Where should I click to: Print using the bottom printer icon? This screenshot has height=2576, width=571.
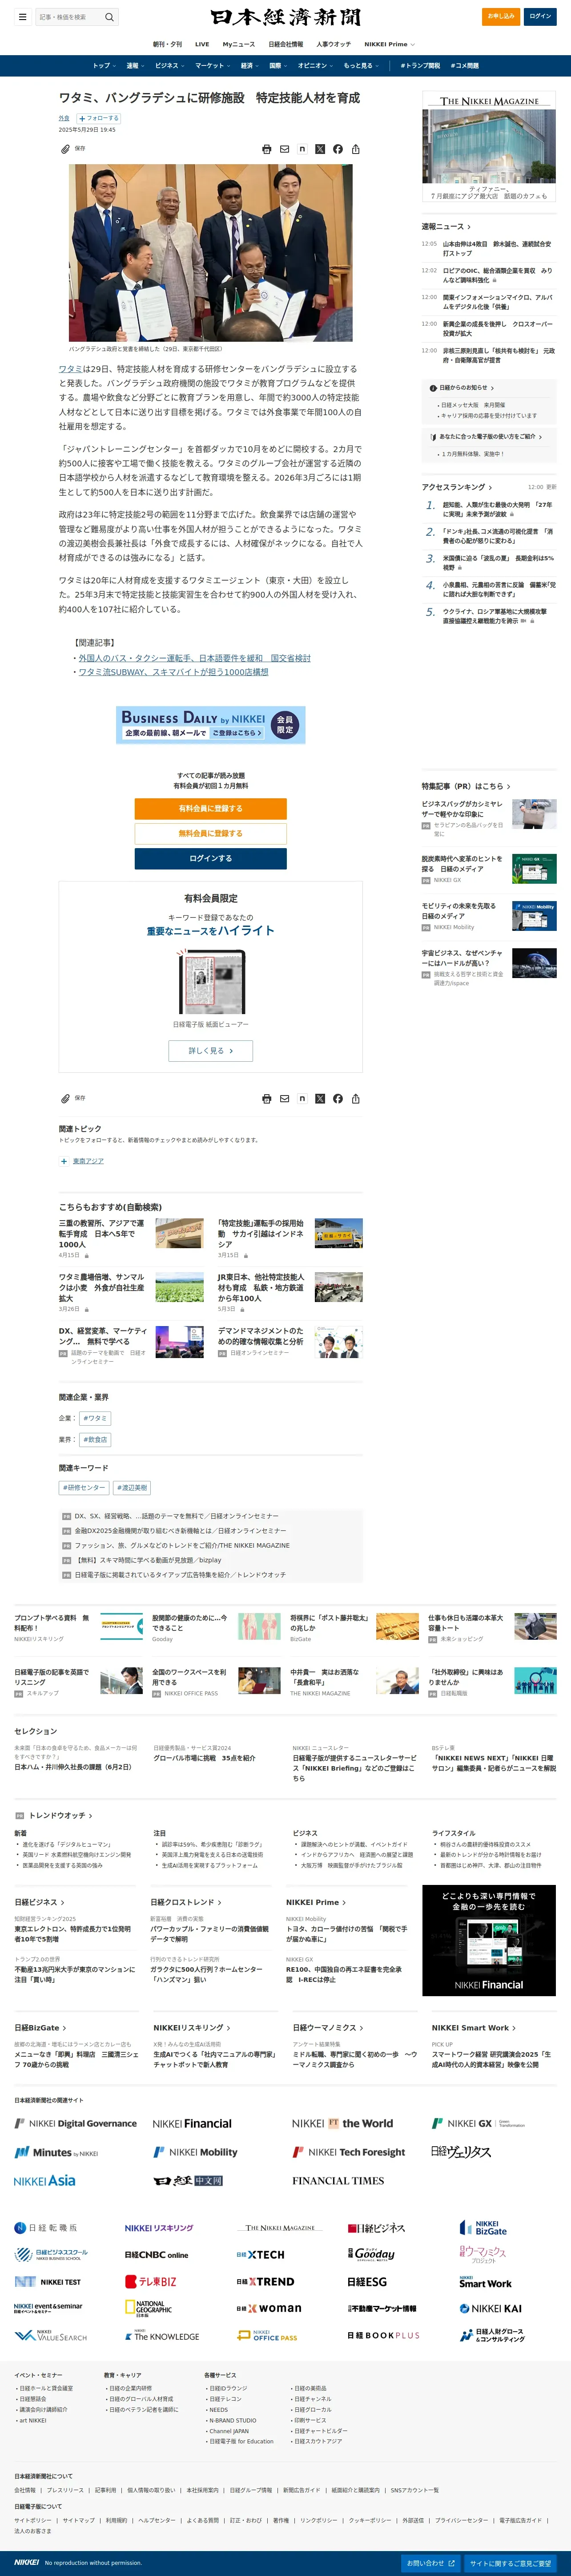[x=266, y=1098]
